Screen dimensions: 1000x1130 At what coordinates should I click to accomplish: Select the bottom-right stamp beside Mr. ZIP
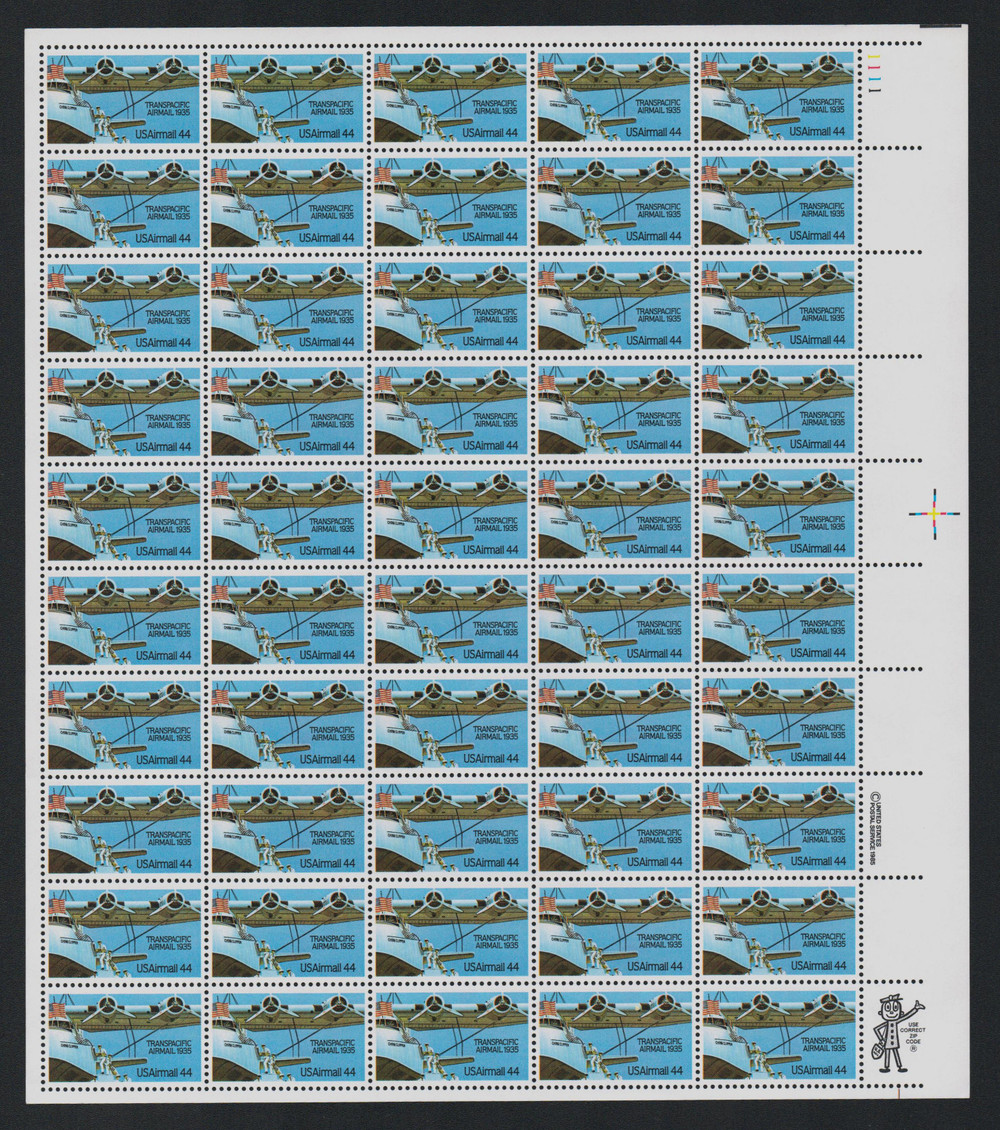pyautogui.click(x=777, y=1035)
